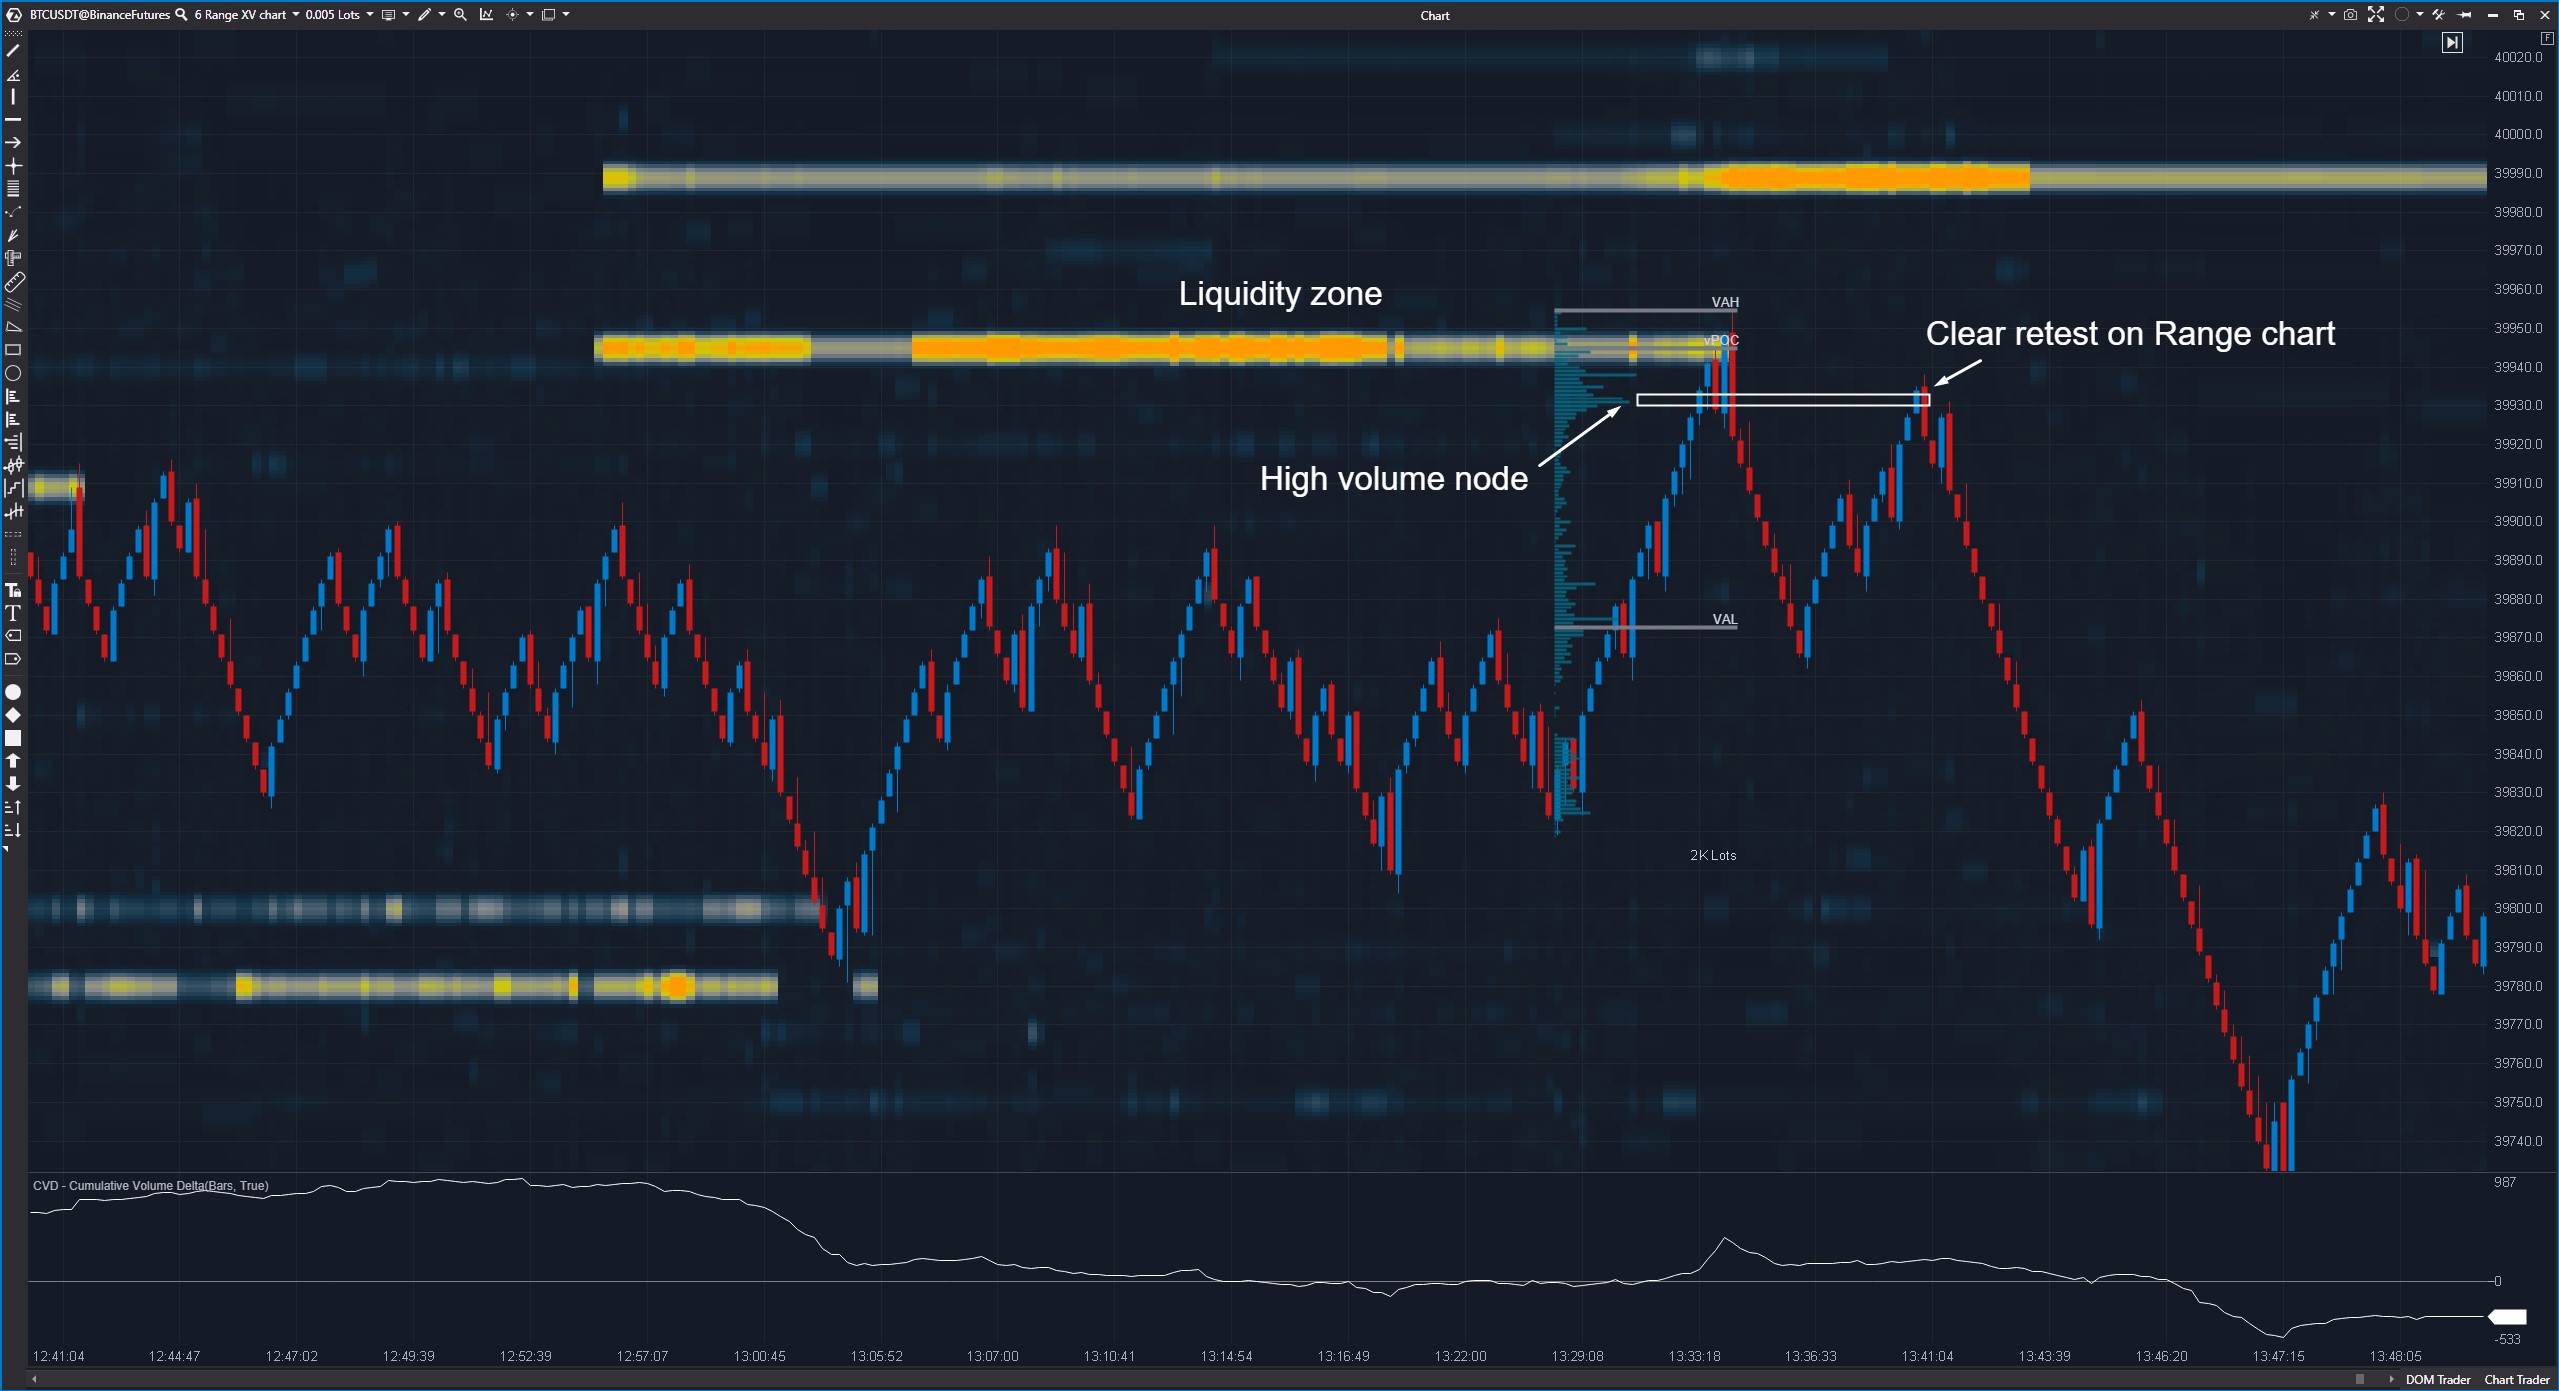Viewport: 2559px width, 1391px height.
Task: Expand the drawing pencil dropdown arrow
Action: coord(442,15)
